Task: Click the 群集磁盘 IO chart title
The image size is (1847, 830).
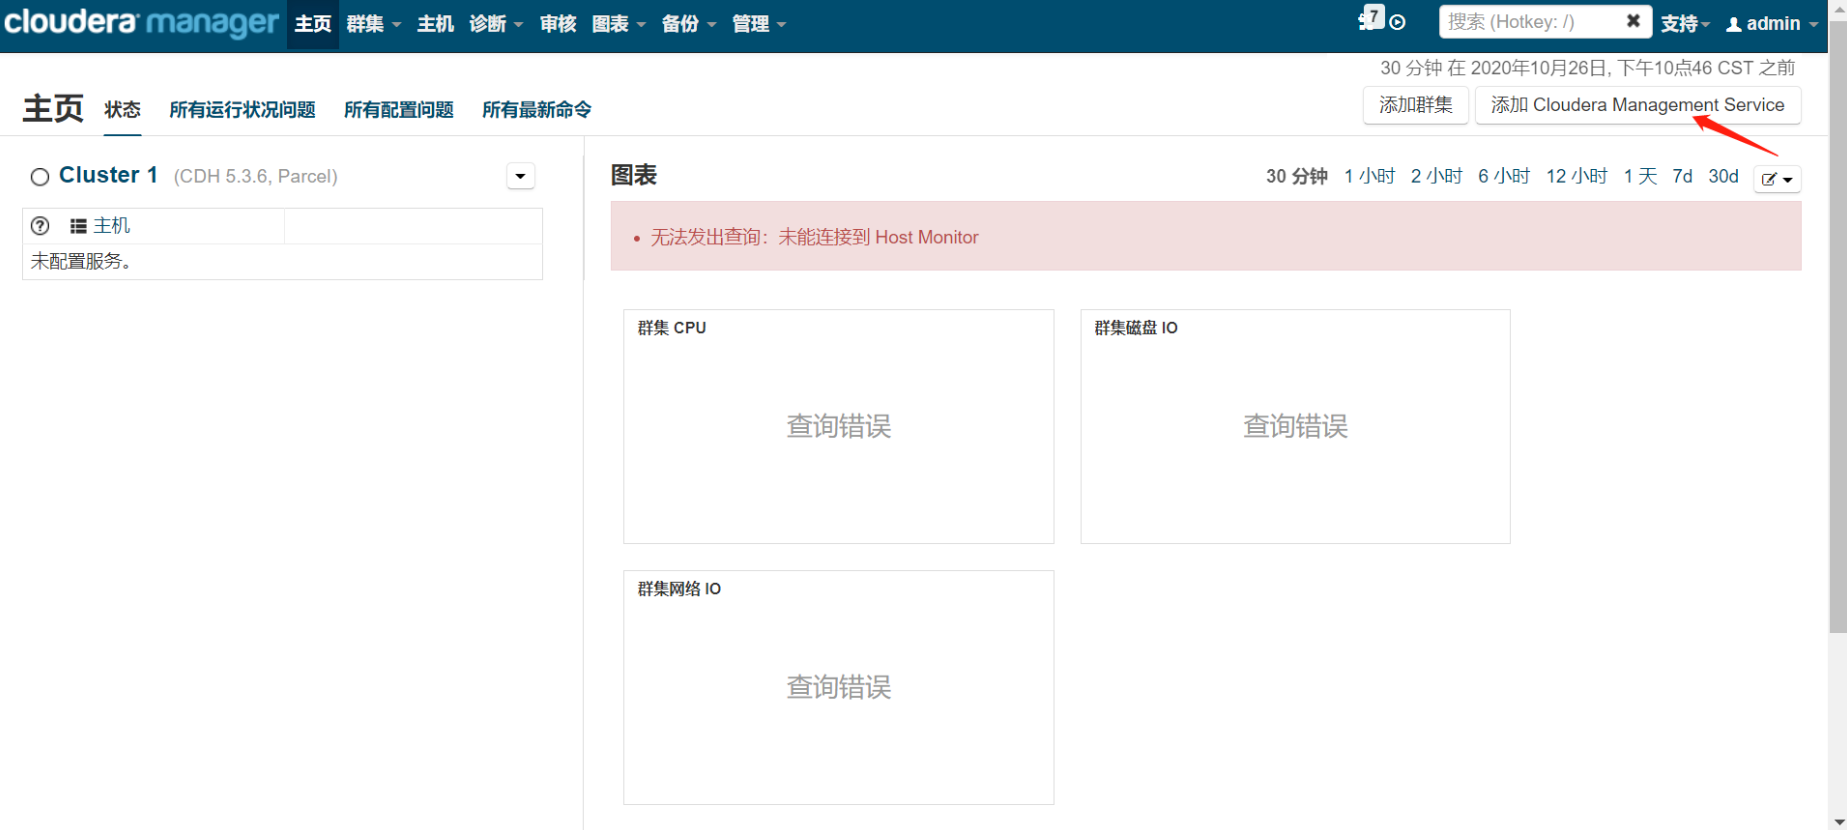Action: point(1136,328)
